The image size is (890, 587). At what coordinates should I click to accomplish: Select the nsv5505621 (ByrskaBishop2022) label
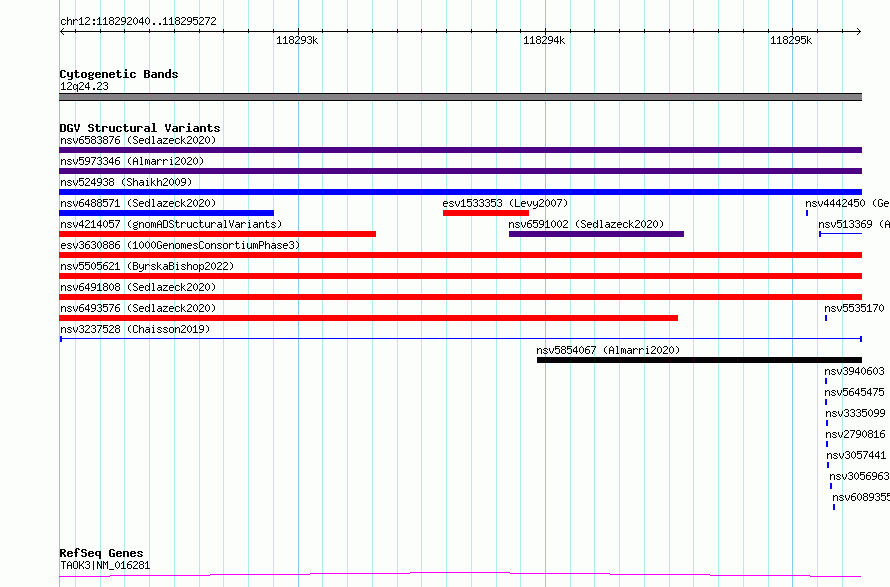click(147, 266)
